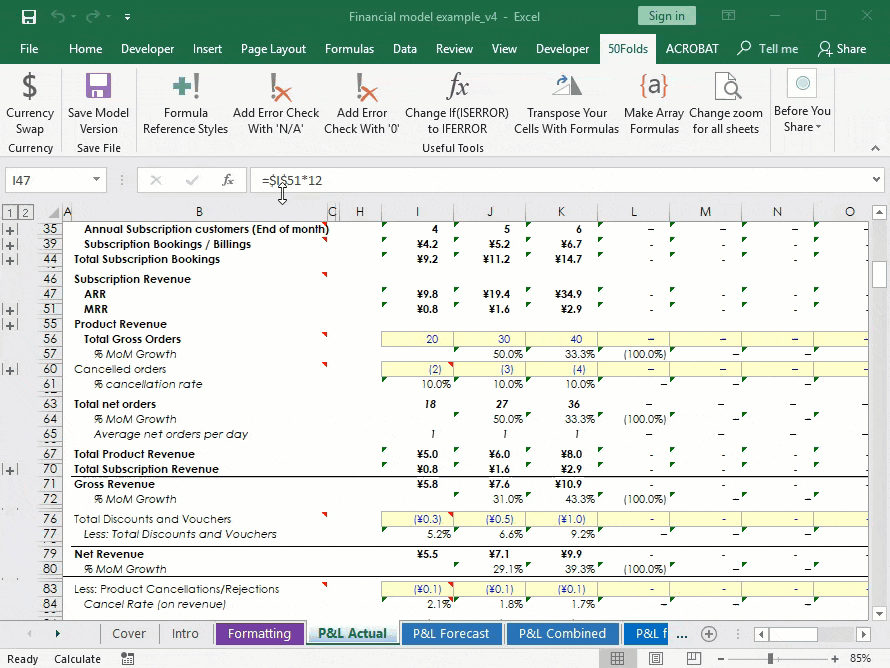Switch to the View ribbon tab
This screenshot has height=668, width=890.
pyautogui.click(x=504, y=49)
